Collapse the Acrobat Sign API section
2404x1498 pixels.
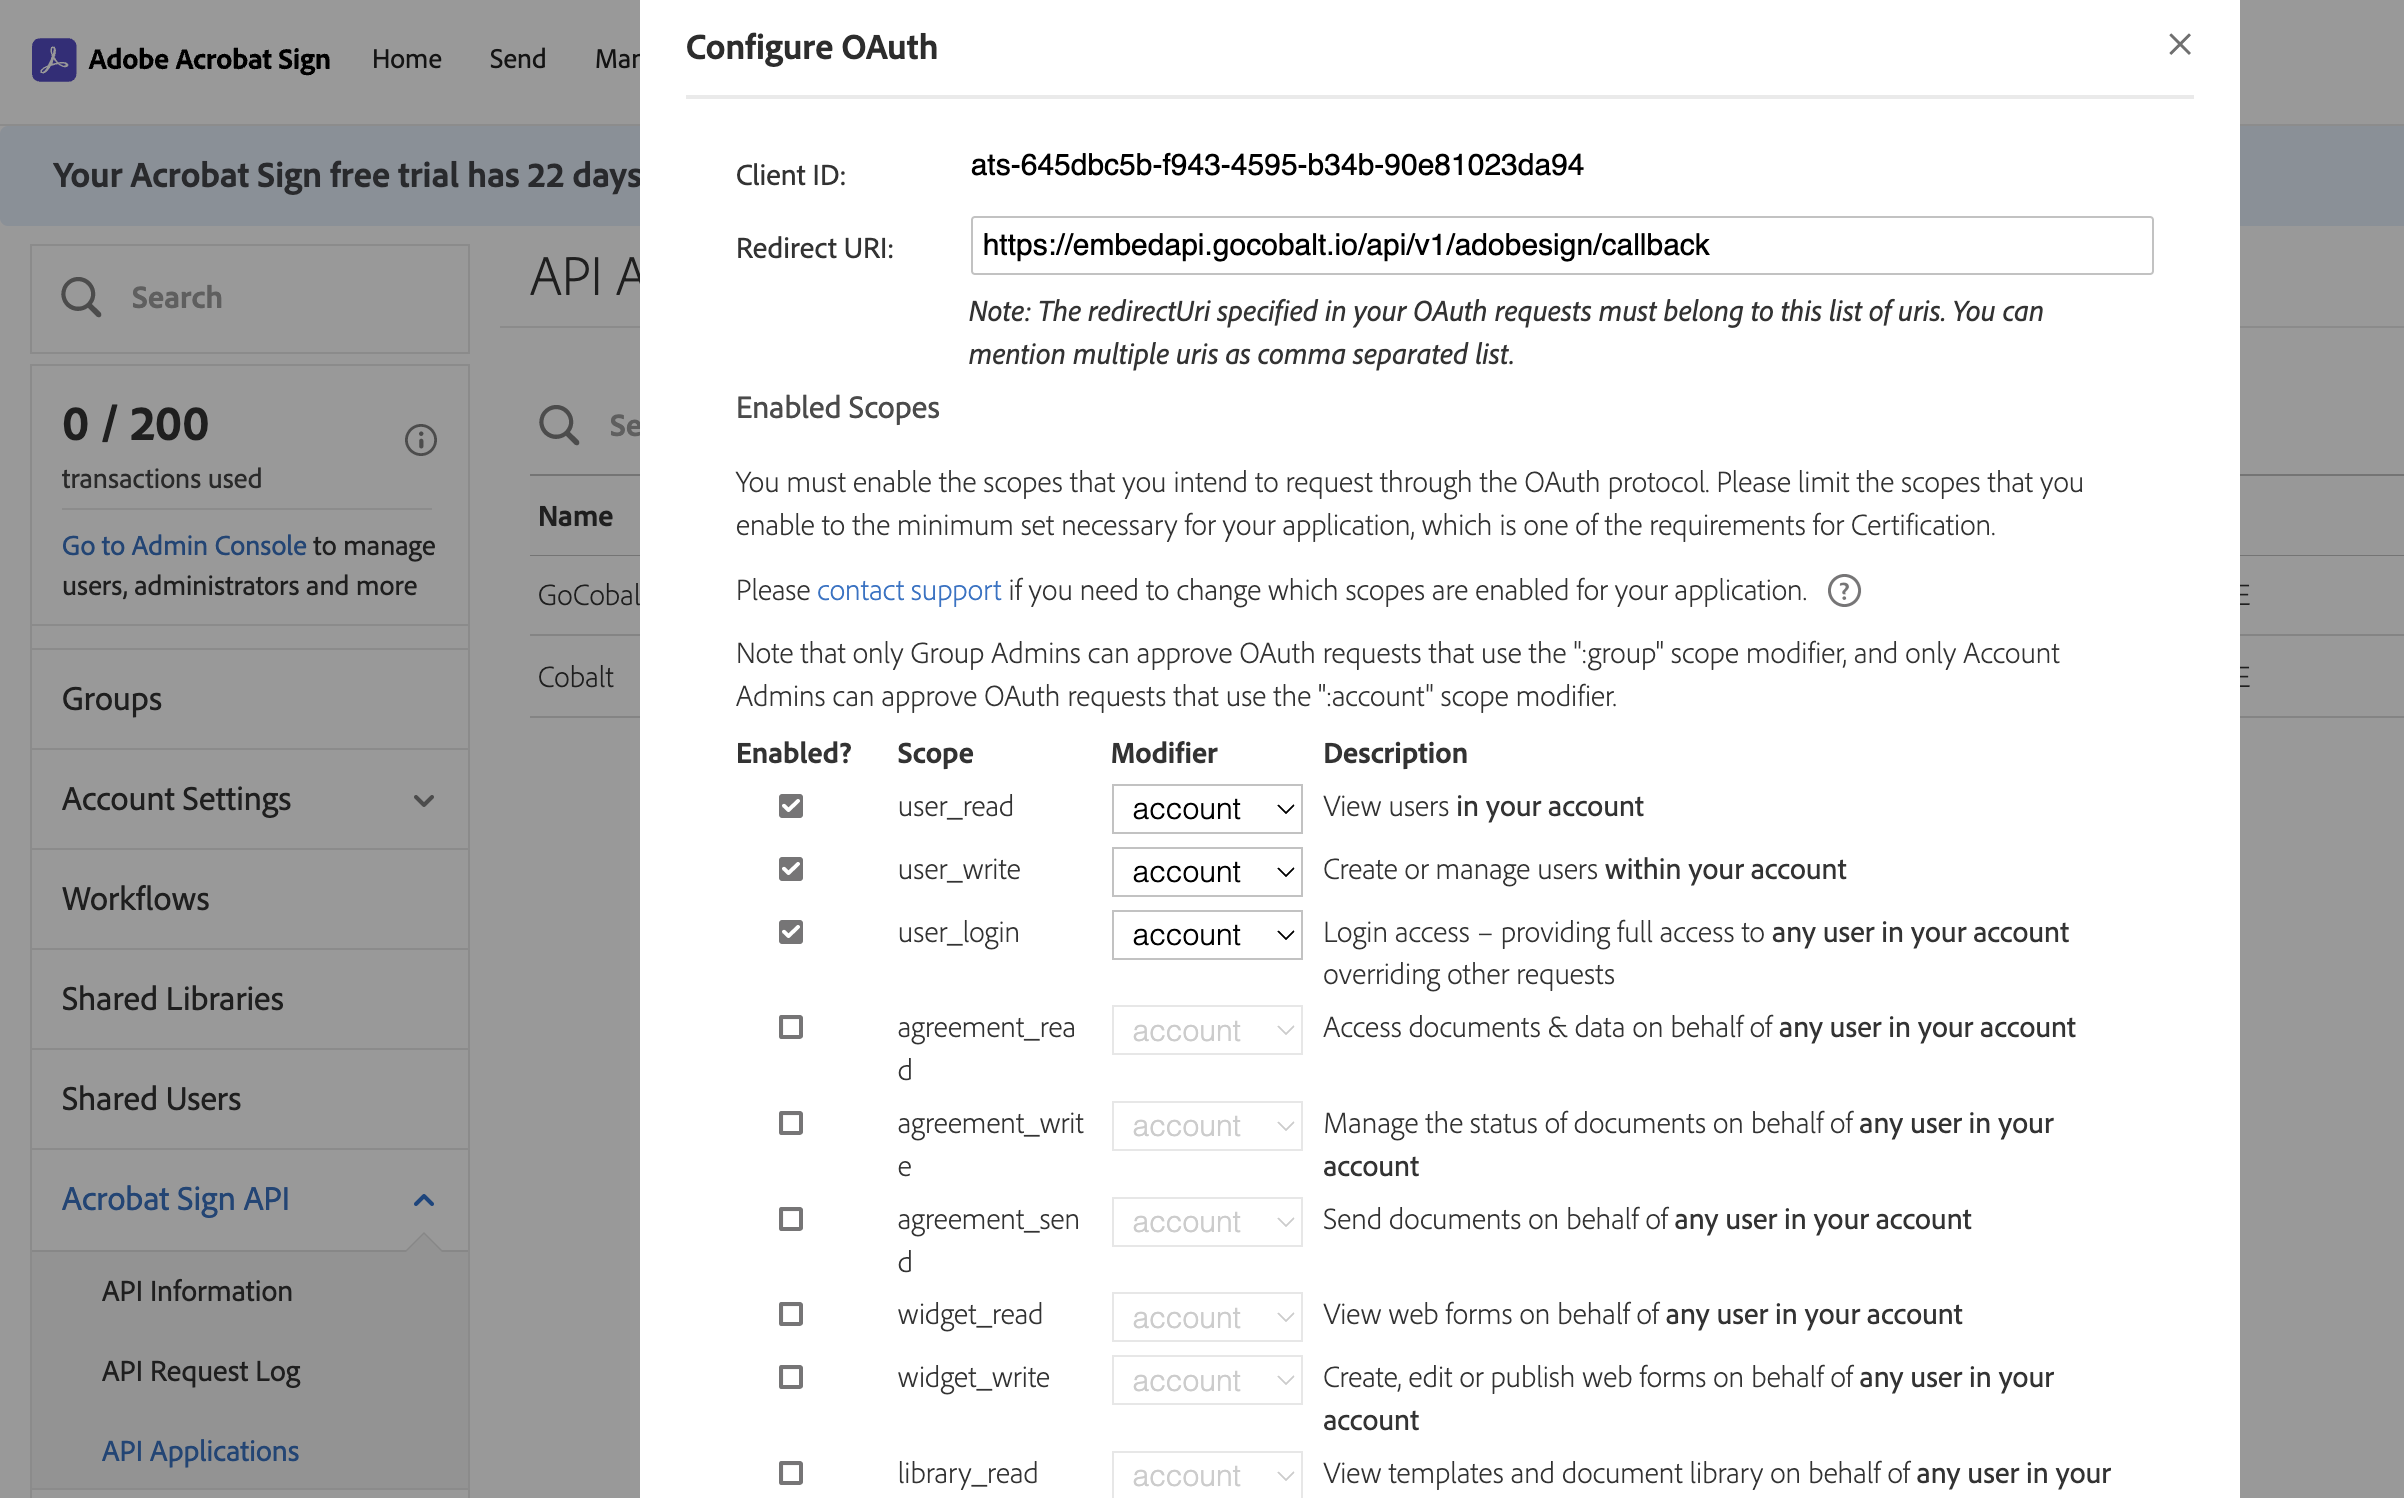click(424, 1198)
